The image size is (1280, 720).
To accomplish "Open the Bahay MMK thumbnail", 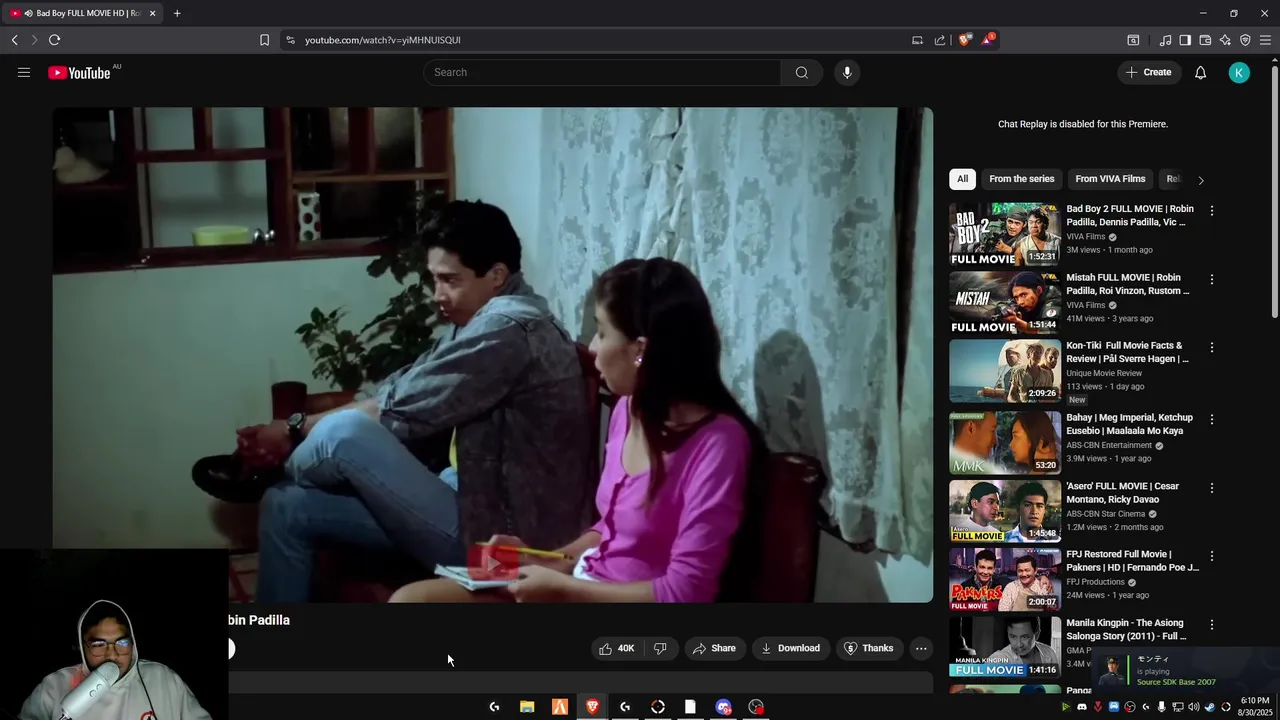I will (1005, 443).
